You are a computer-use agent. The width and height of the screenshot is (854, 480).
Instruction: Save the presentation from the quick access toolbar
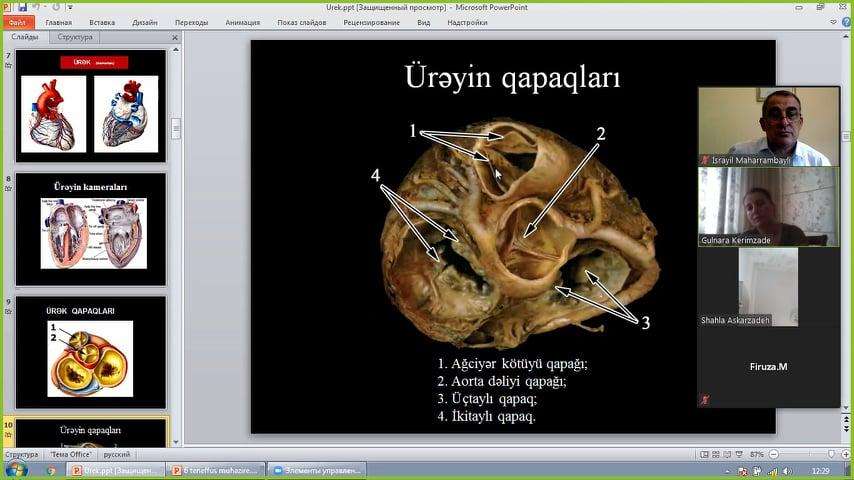pyautogui.click(x=22, y=7)
